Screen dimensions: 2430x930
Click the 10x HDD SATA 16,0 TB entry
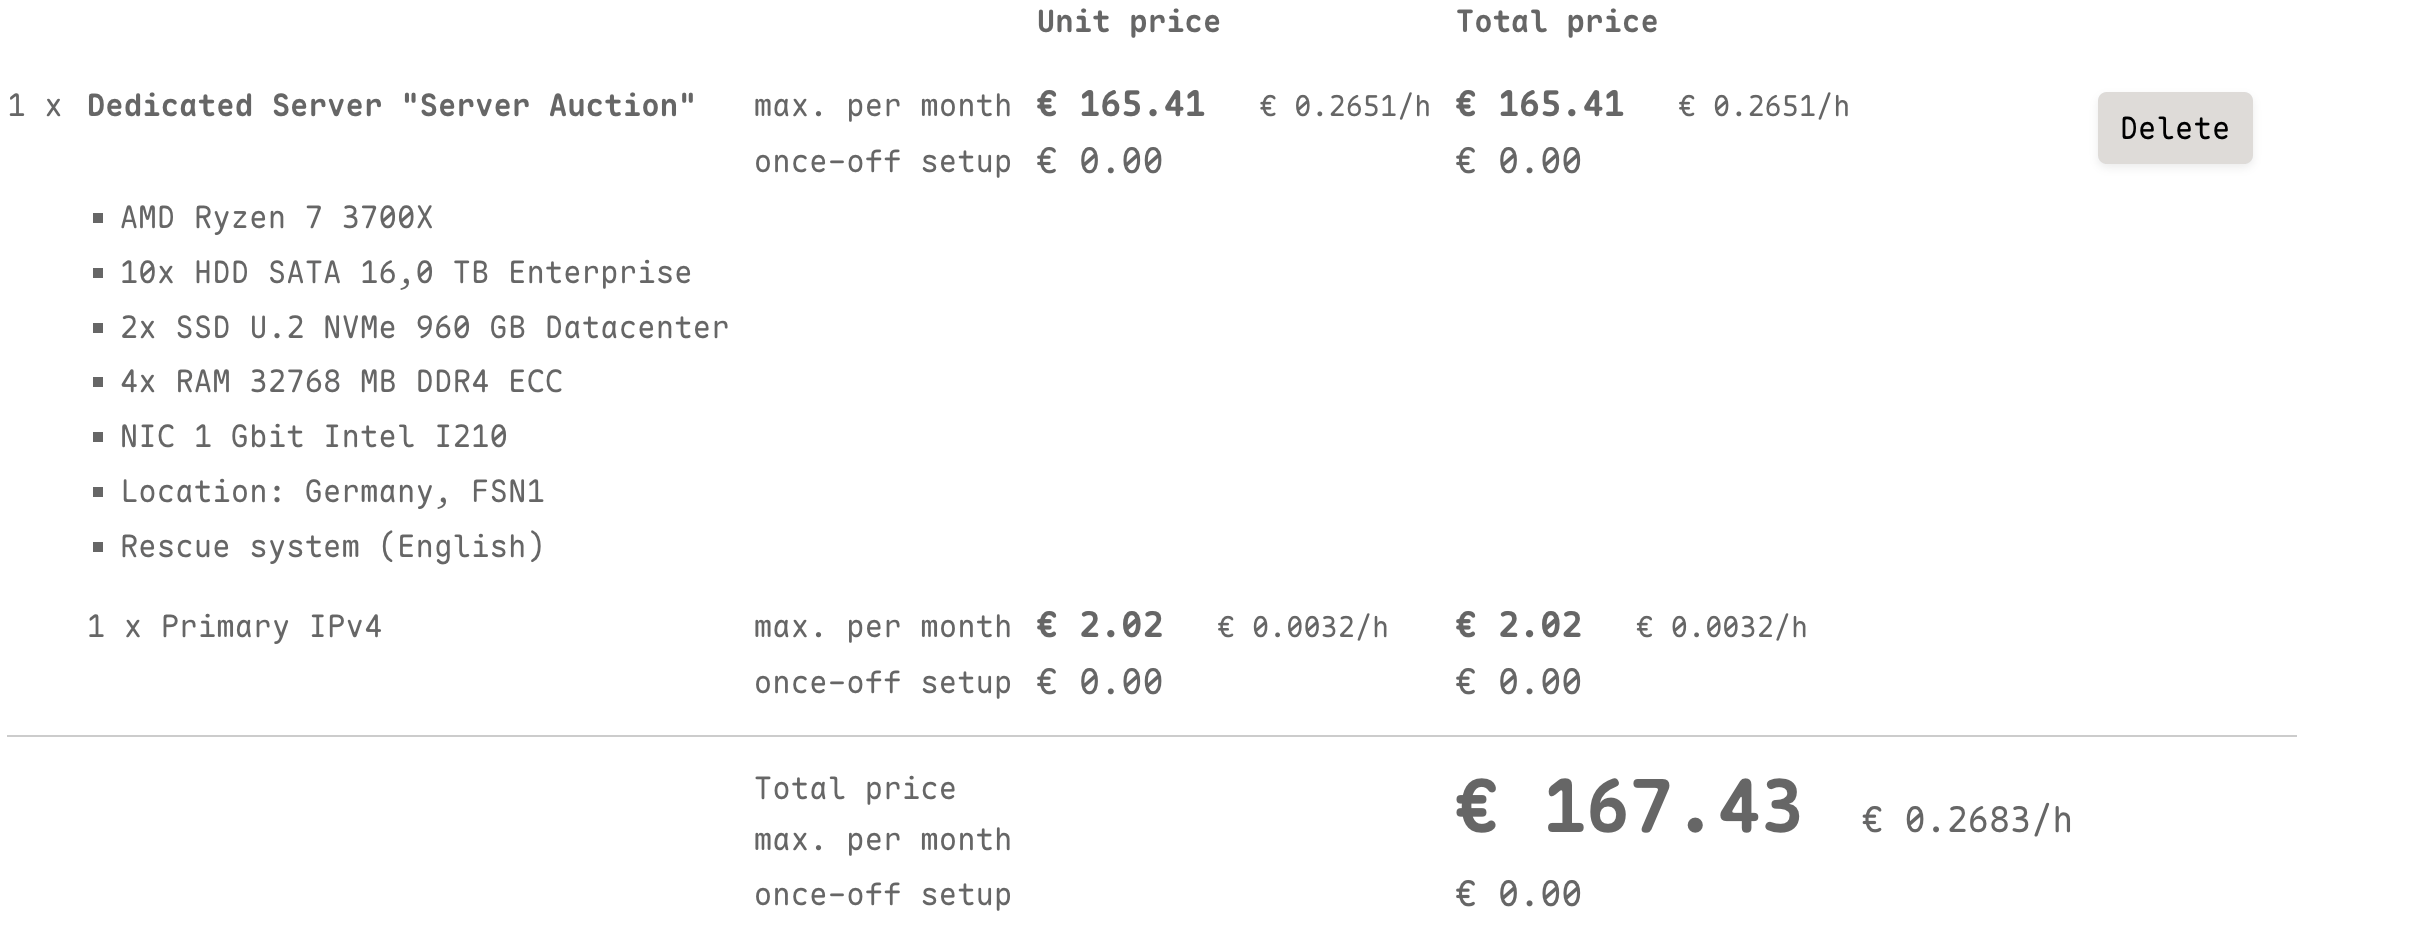[406, 273]
